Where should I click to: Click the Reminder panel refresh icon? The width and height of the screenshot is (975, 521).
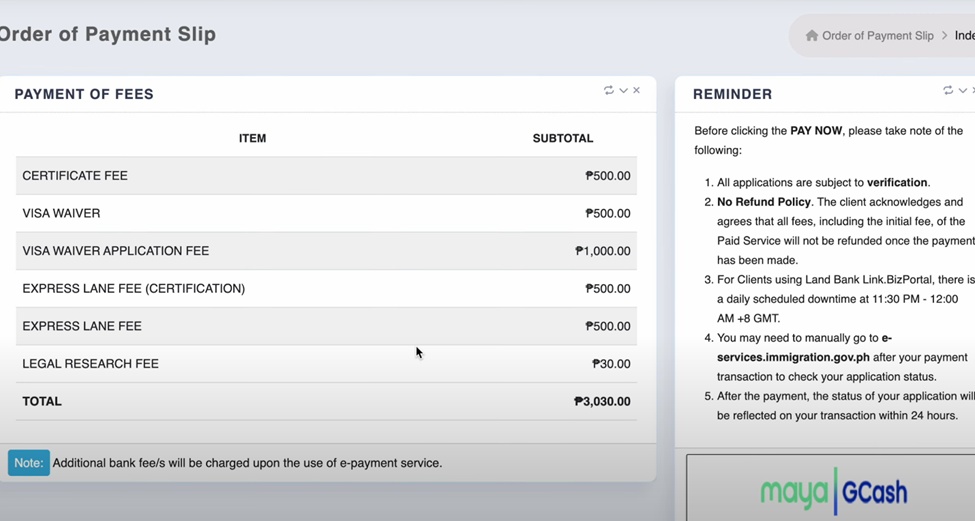tap(948, 91)
